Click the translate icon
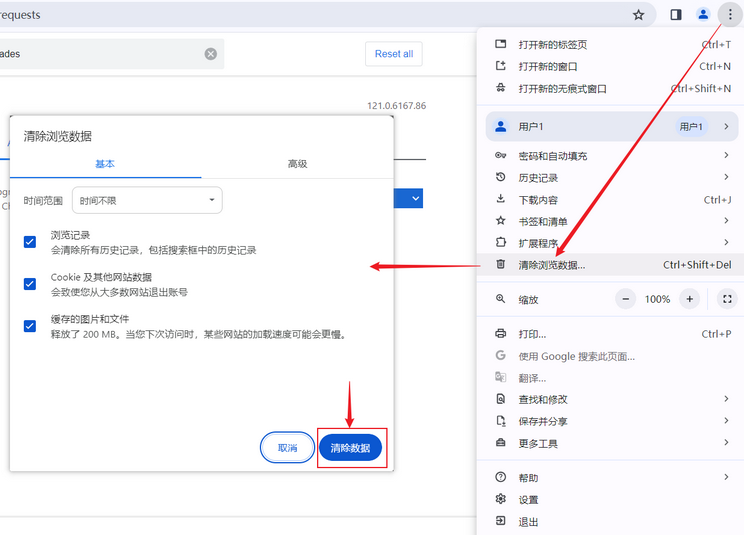This screenshot has height=535, width=744. 501,377
